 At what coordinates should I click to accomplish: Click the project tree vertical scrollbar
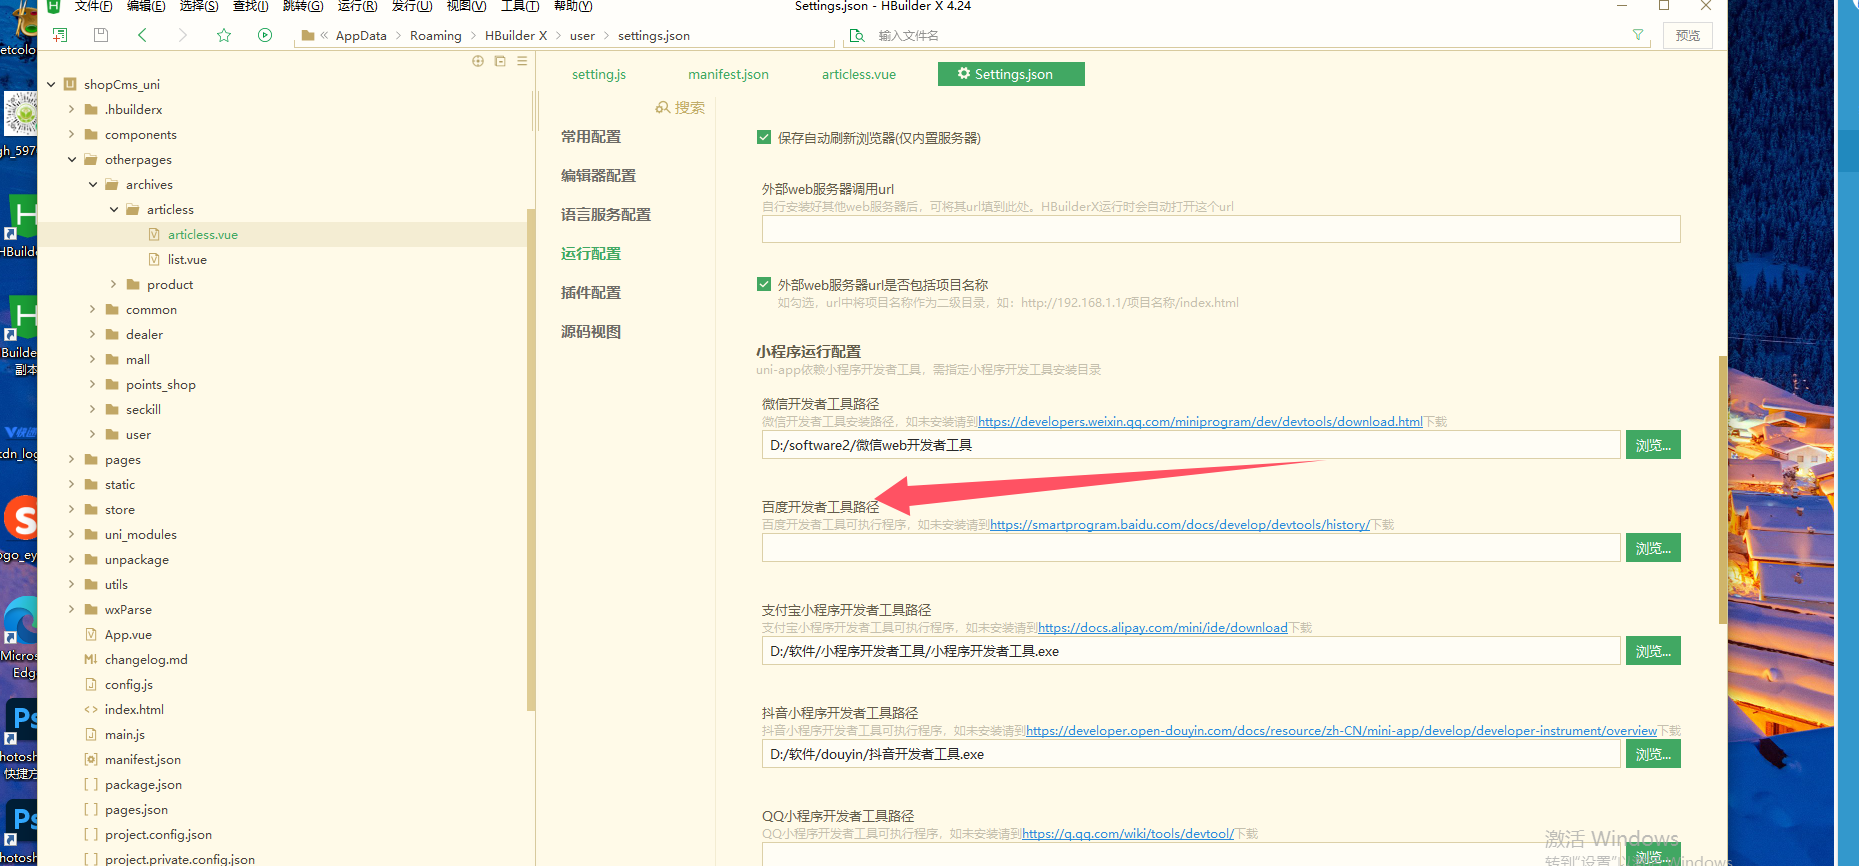click(531, 460)
